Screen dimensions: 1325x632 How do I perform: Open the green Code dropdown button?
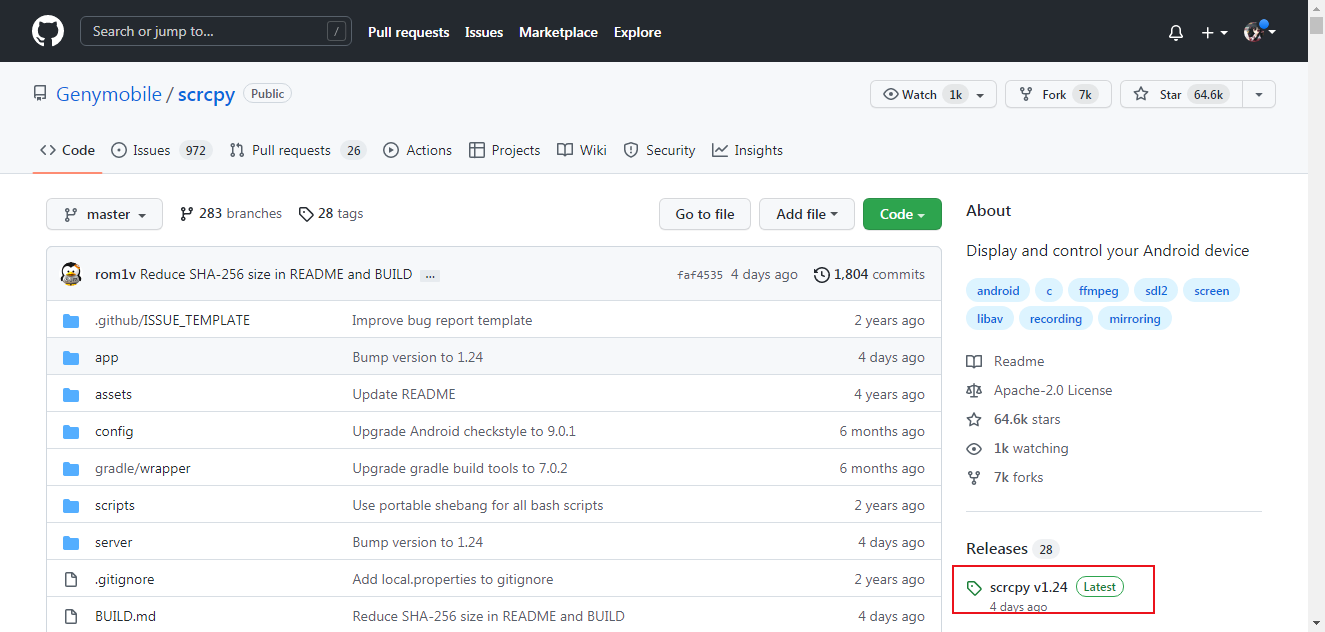[x=902, y=214]
